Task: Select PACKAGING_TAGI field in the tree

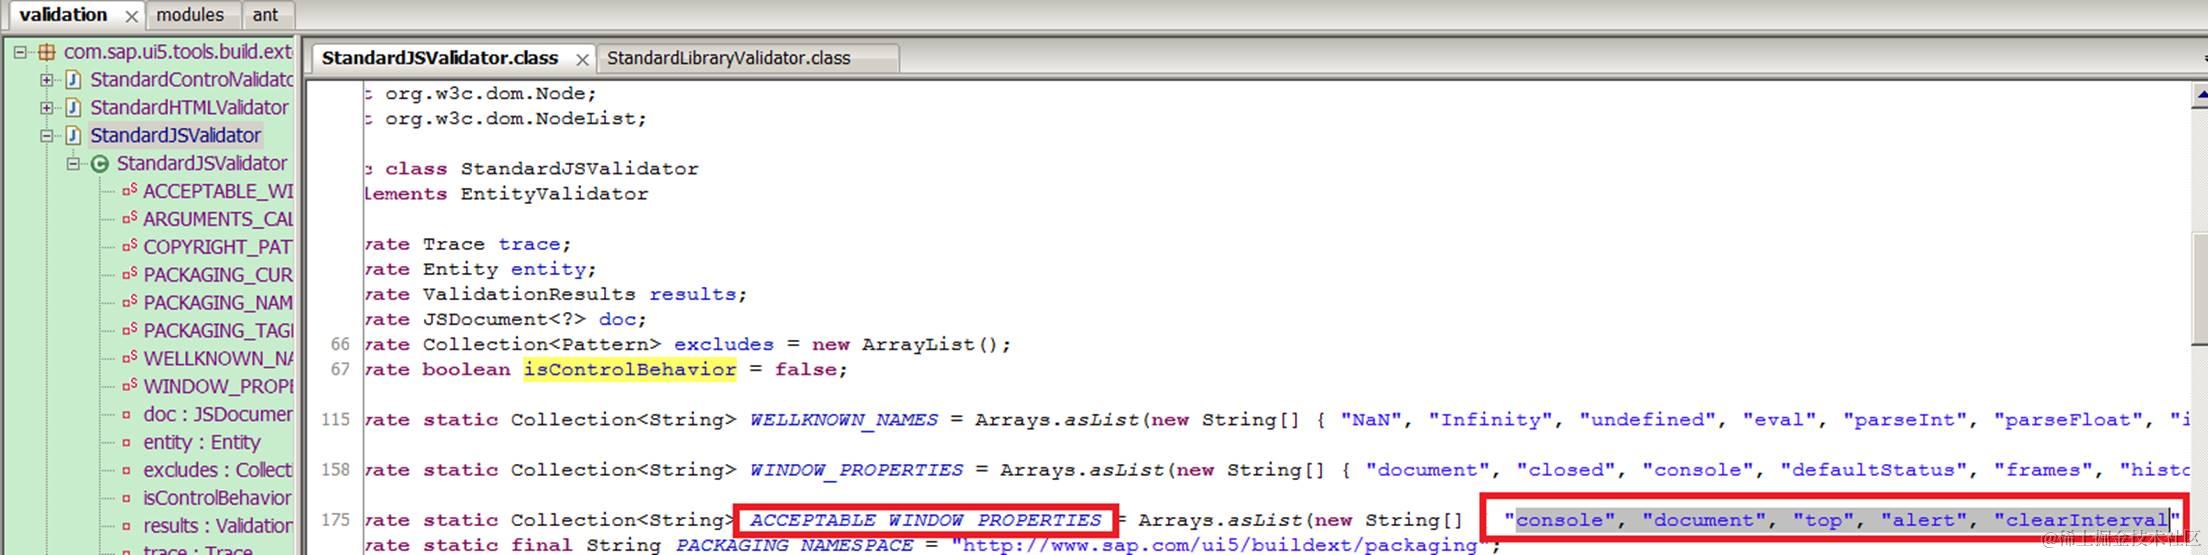Action: pyautogui.click(x=218, y=332)
